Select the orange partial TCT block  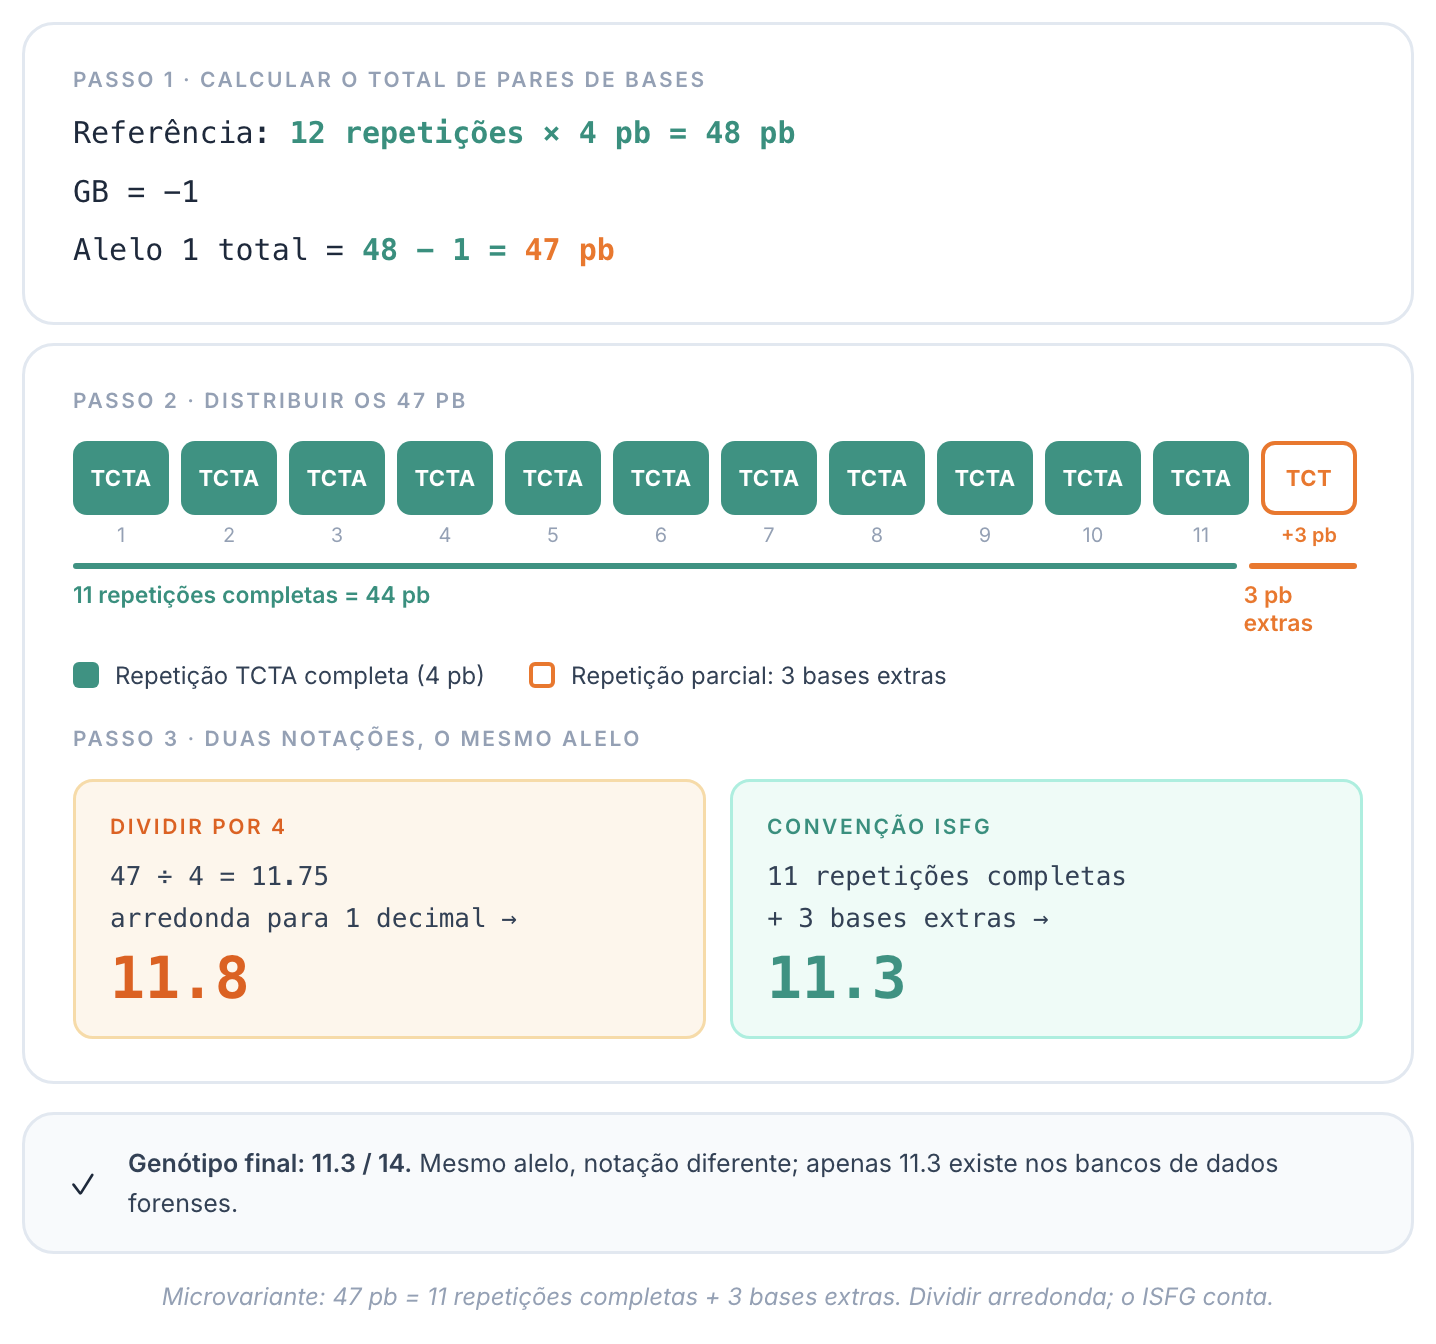point(1309,478)
